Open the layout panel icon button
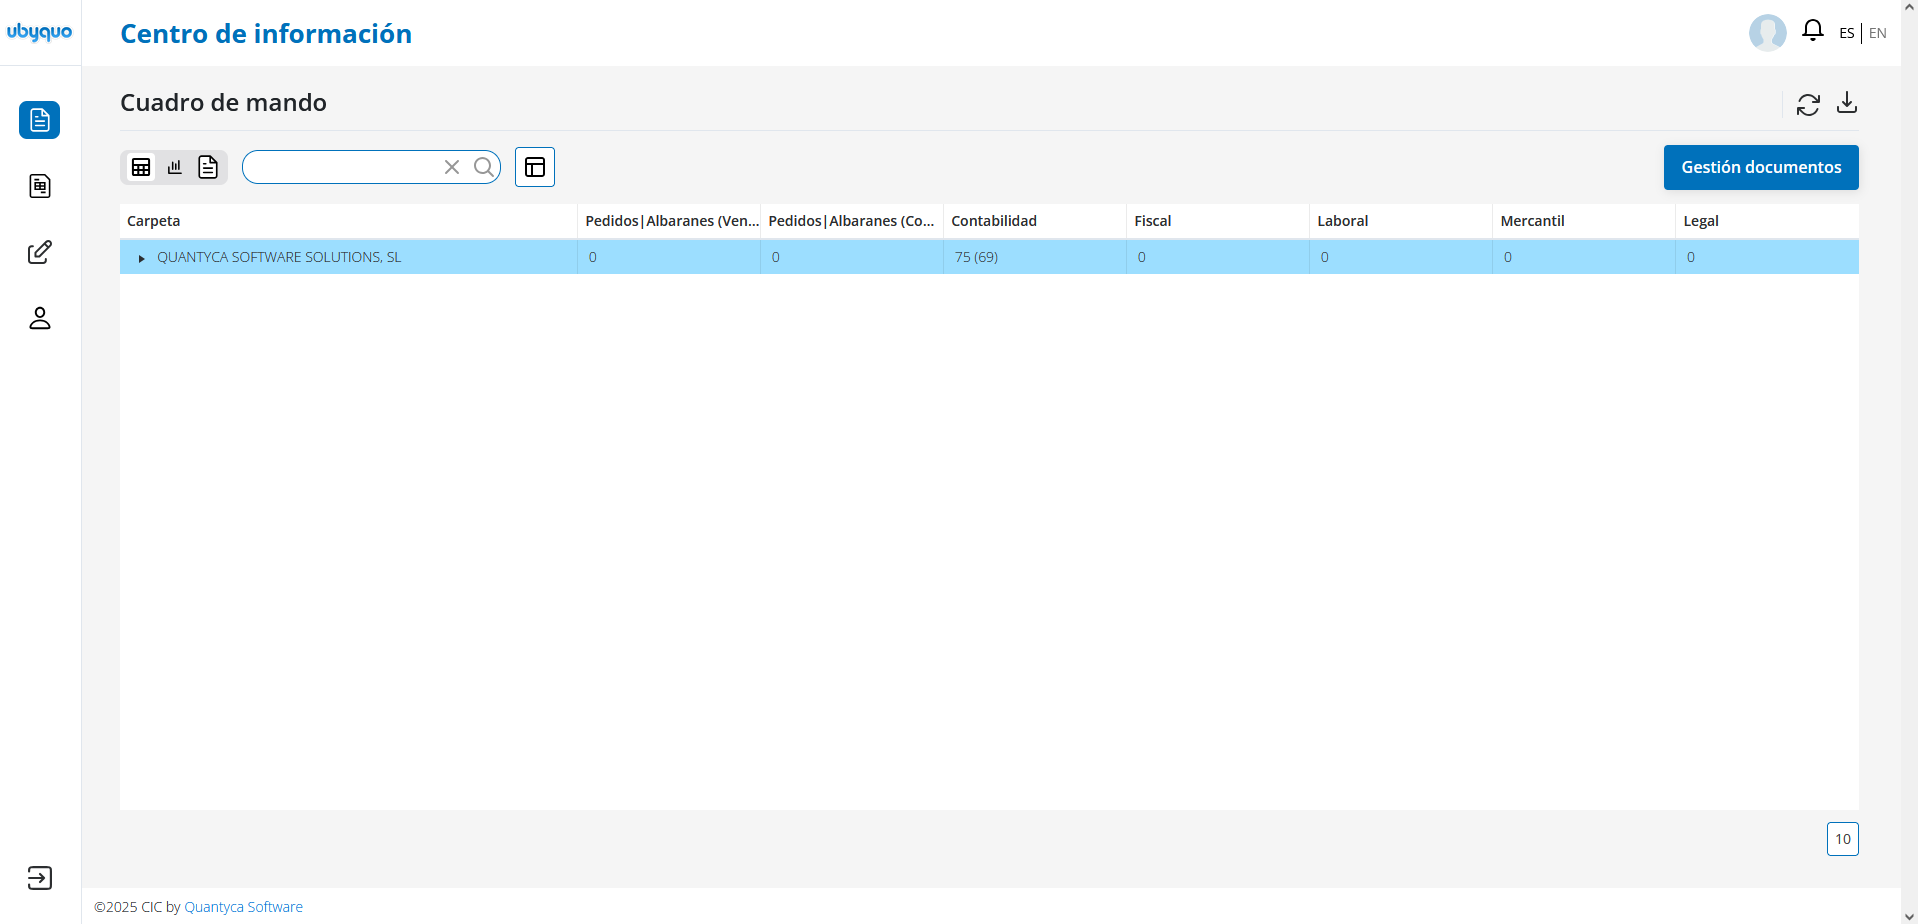The width and height of the screenshot is (1918, 924). coord(535,167)
